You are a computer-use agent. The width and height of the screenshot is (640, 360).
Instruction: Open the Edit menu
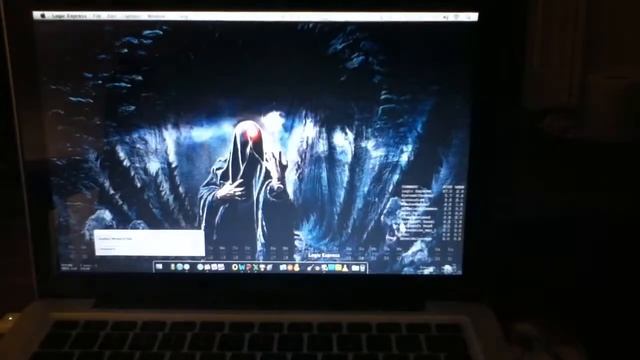click(111, 16)
